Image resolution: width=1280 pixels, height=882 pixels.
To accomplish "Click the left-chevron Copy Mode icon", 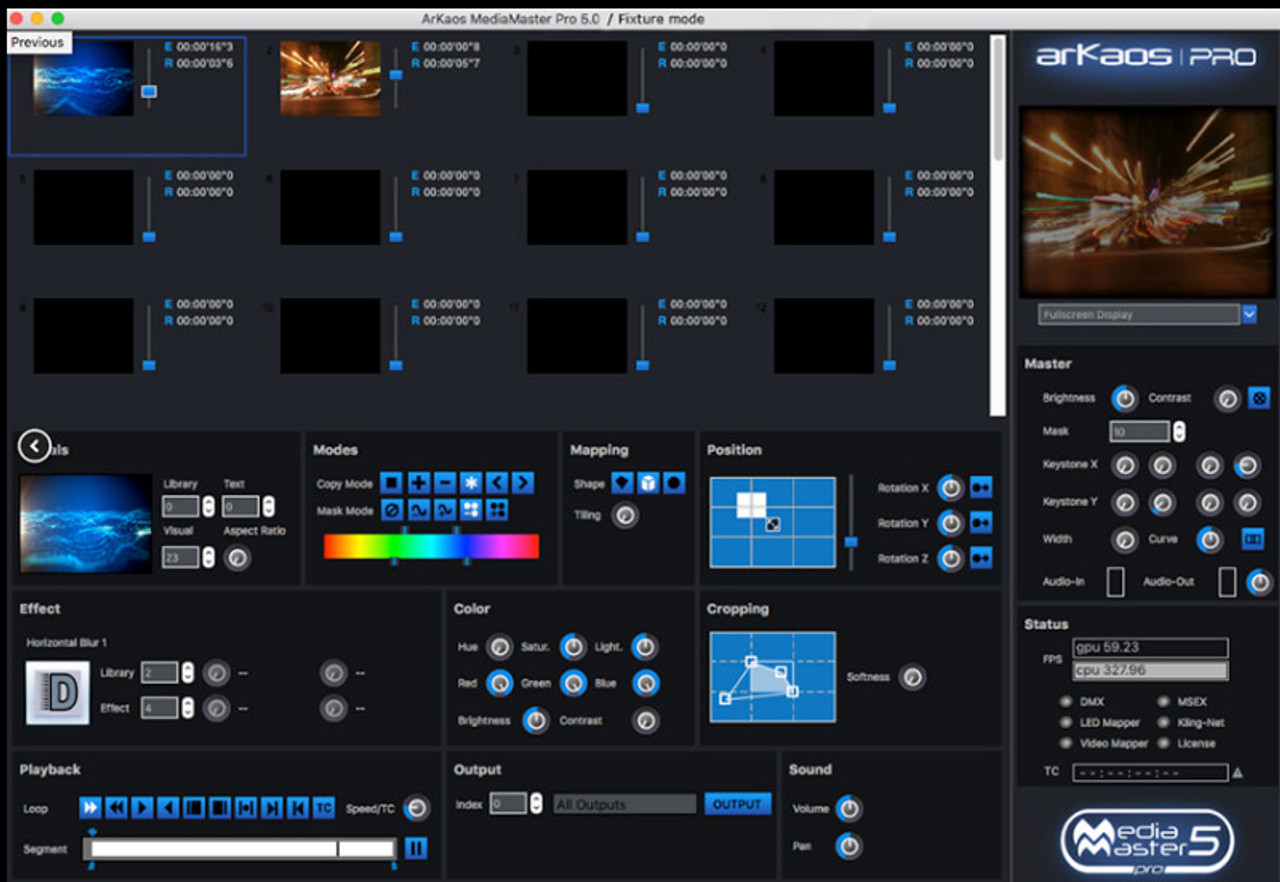I will tap(496, 483).
